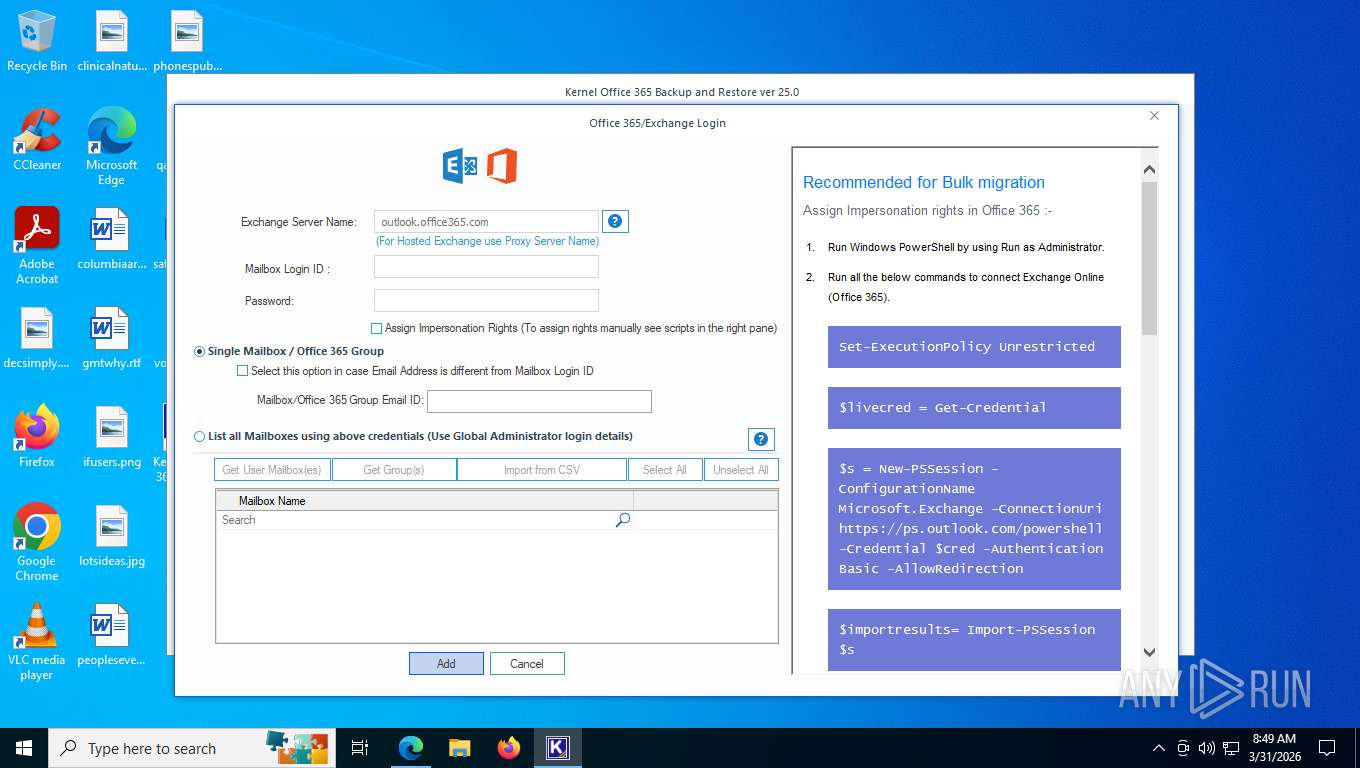Click the taskbar search box

[x=190, y=748]
